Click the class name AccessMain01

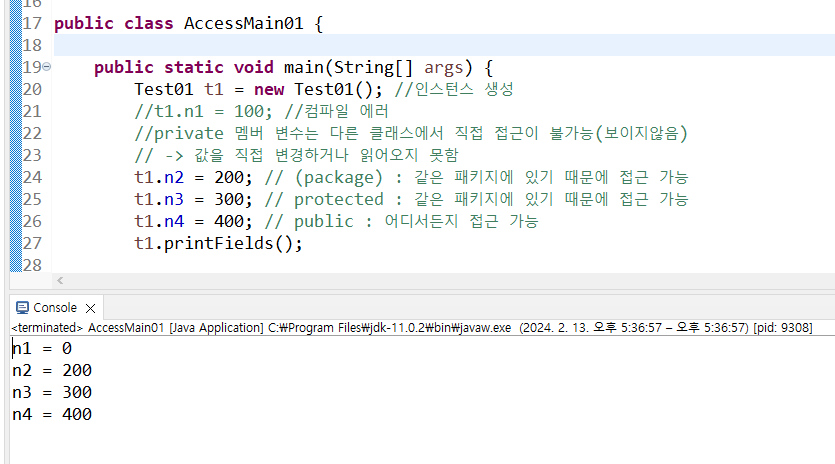[244, 23]
